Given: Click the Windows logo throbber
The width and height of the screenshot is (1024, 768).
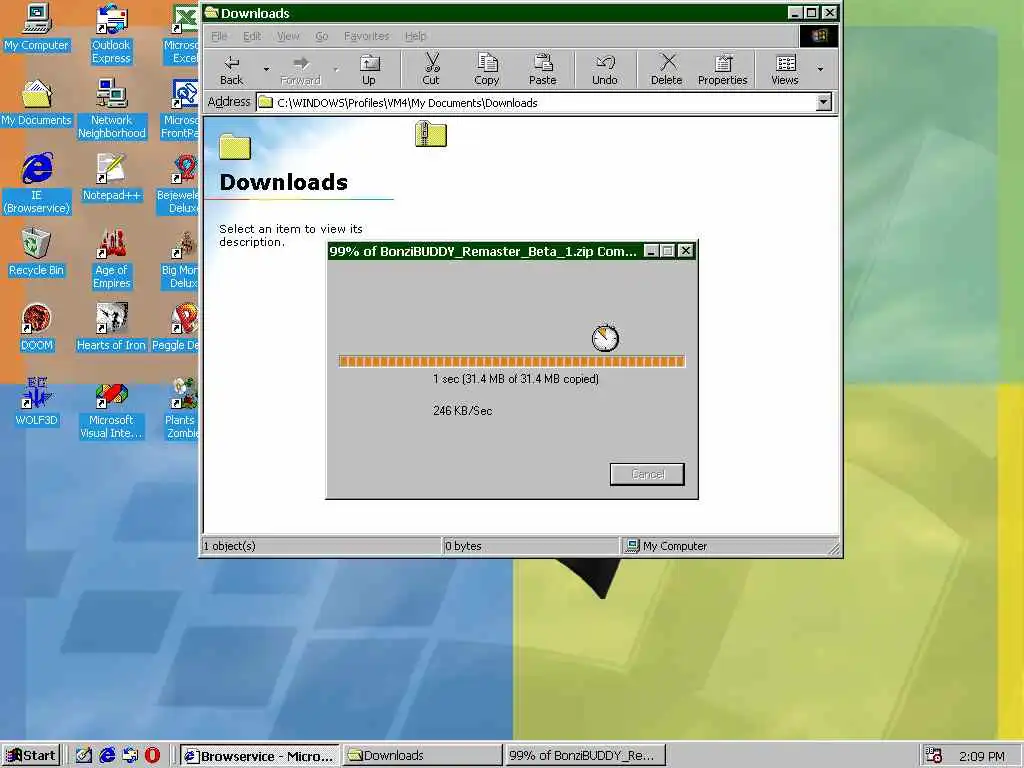Looking at the screenshot, I should coord(819,36).
